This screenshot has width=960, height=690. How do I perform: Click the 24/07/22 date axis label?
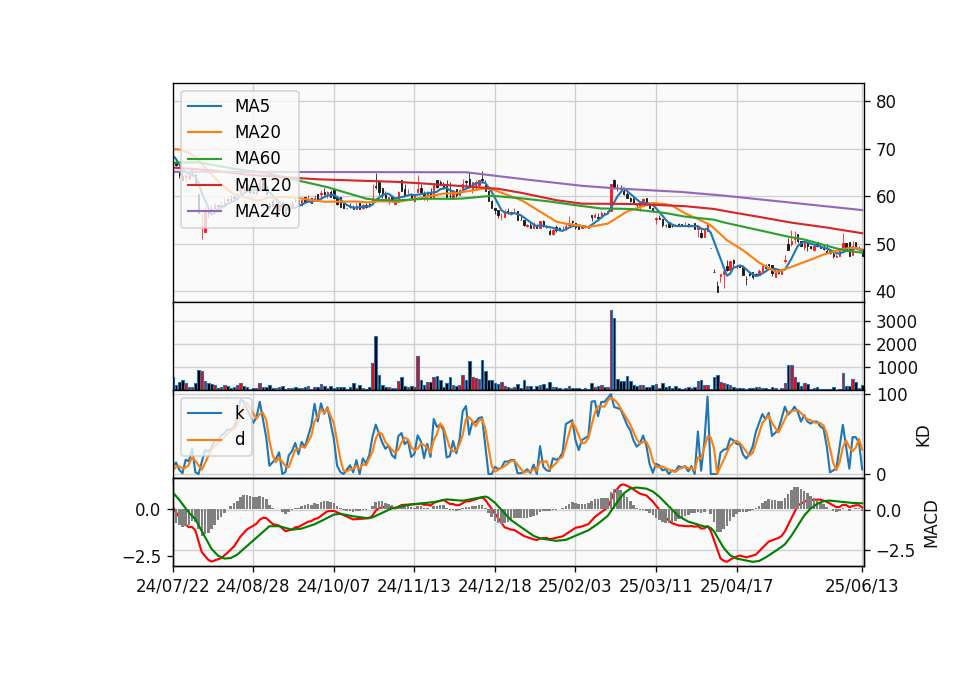click(173, 586)
